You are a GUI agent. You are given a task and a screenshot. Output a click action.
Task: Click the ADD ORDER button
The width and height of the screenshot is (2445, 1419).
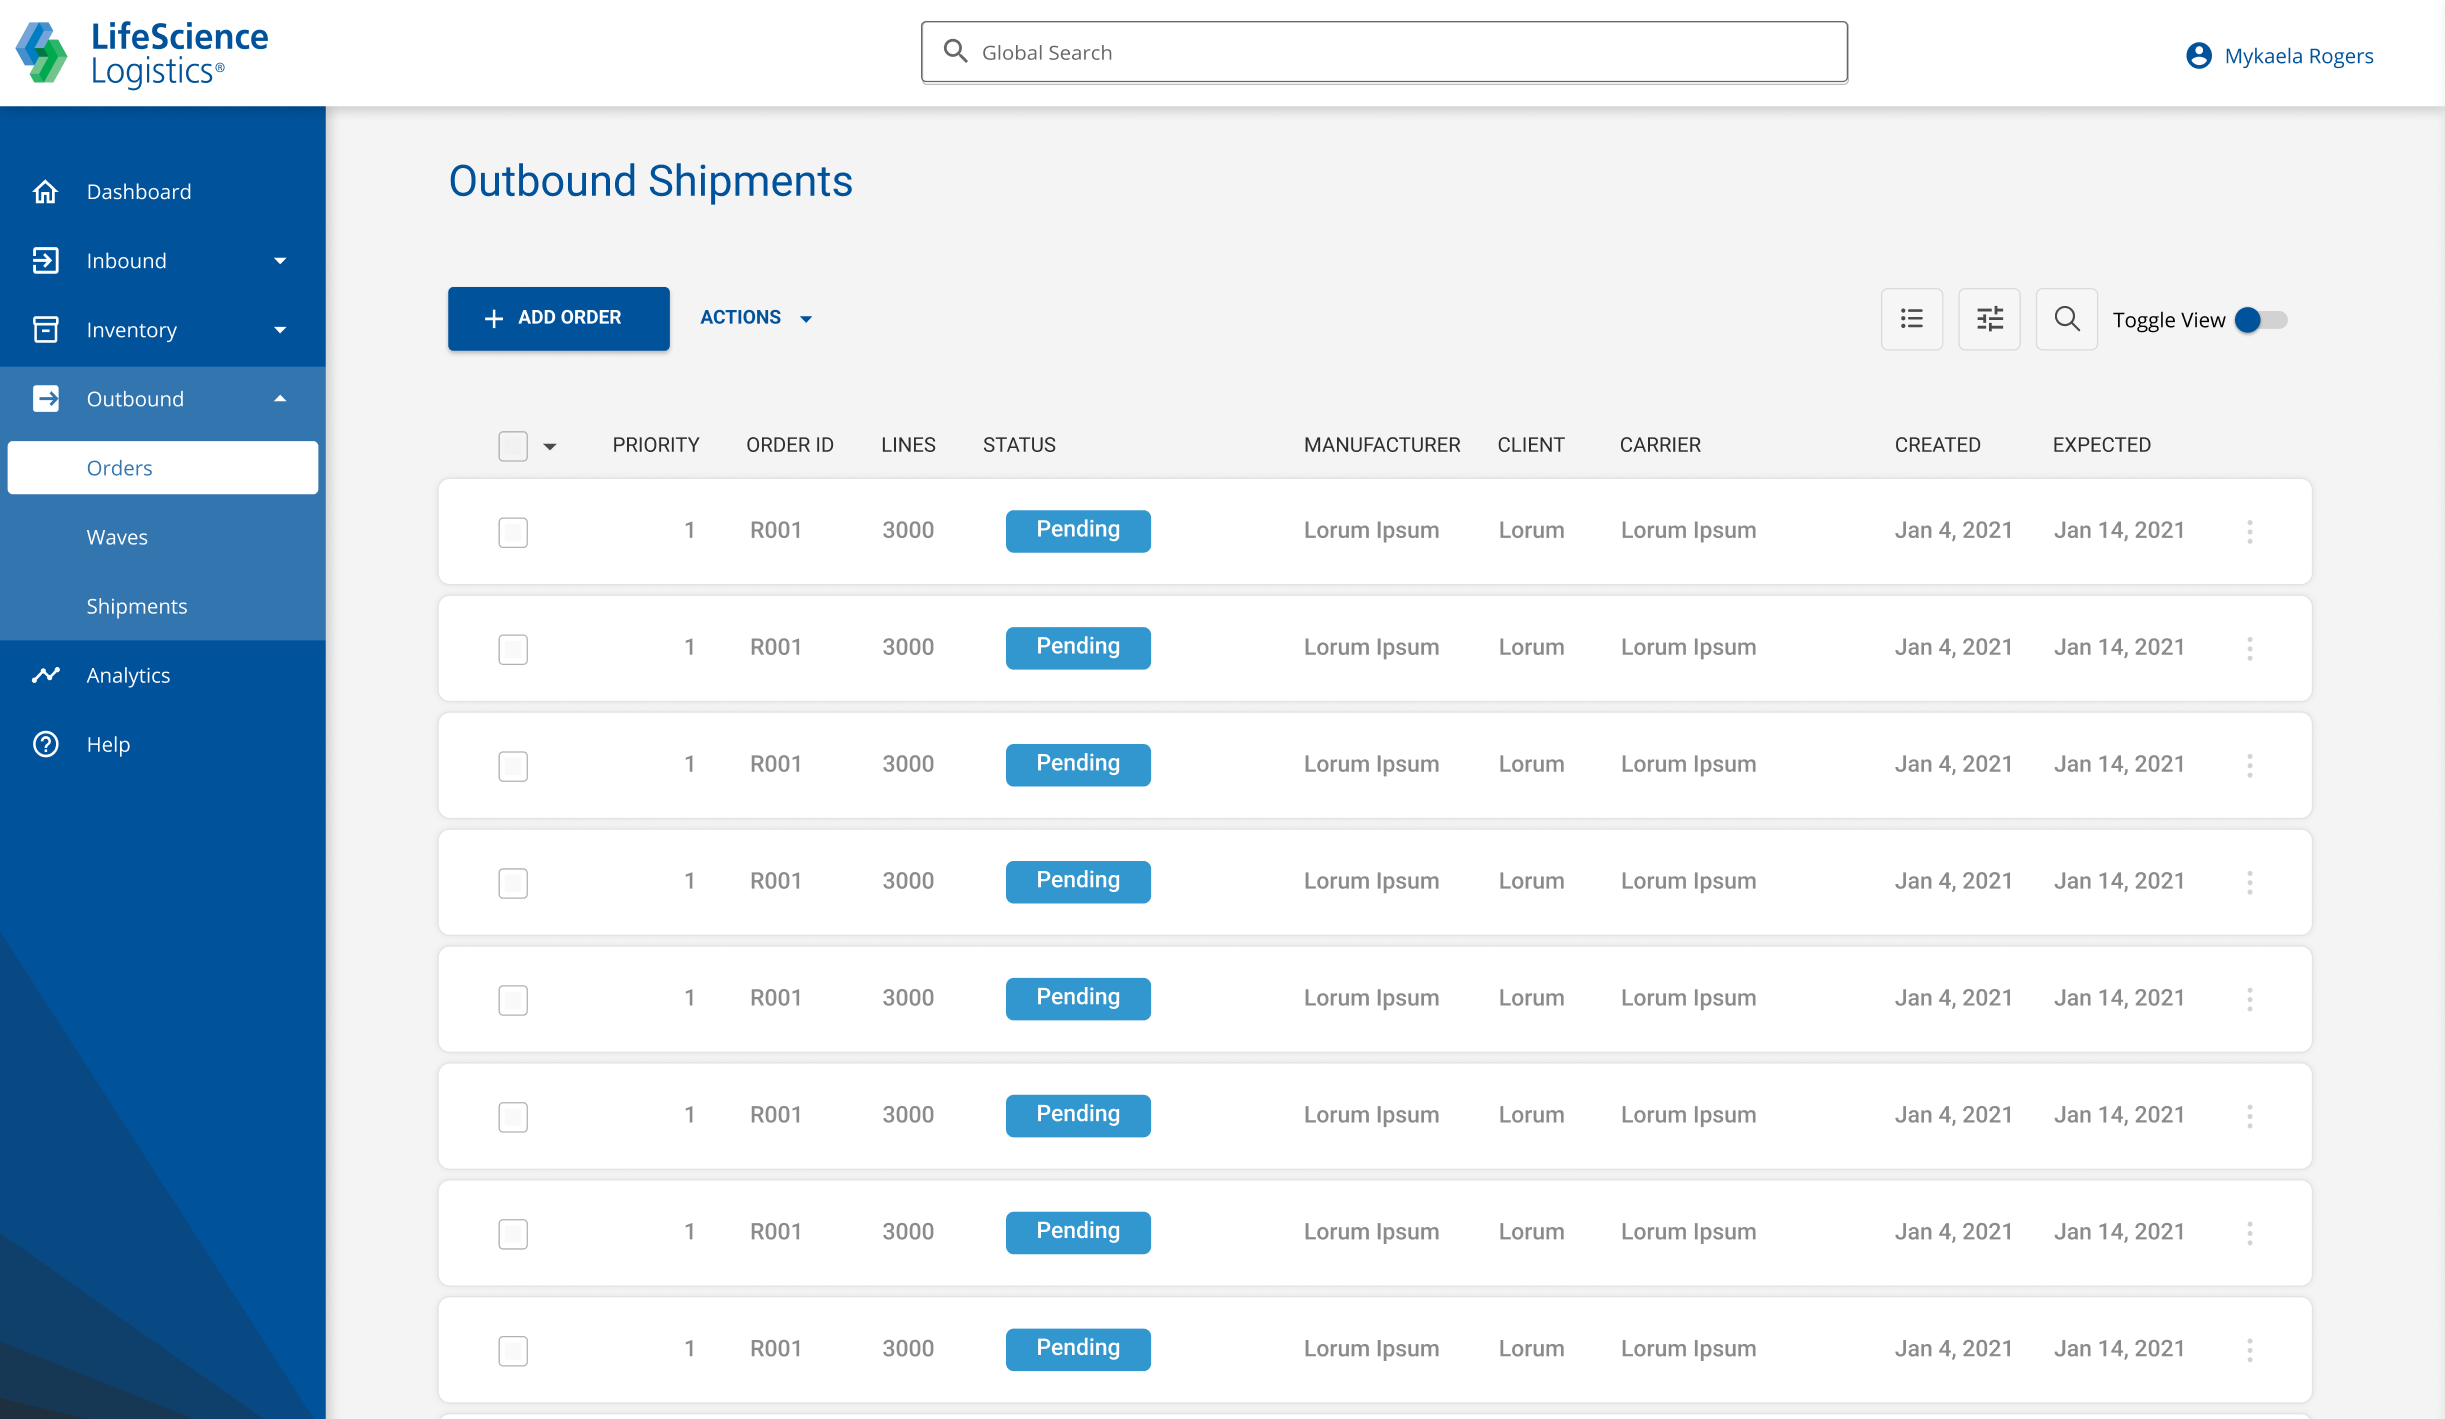(x=558, y=318)
